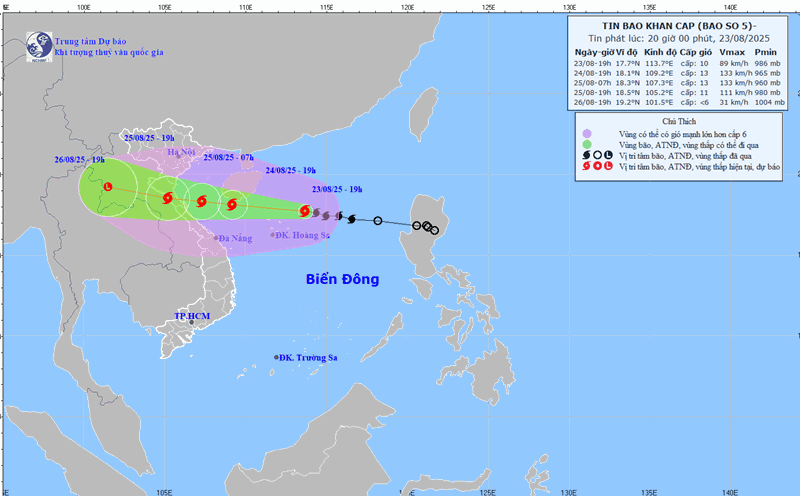Click the purple circle in the legend
The image size is (800, 496).
(x=586, y=131)
